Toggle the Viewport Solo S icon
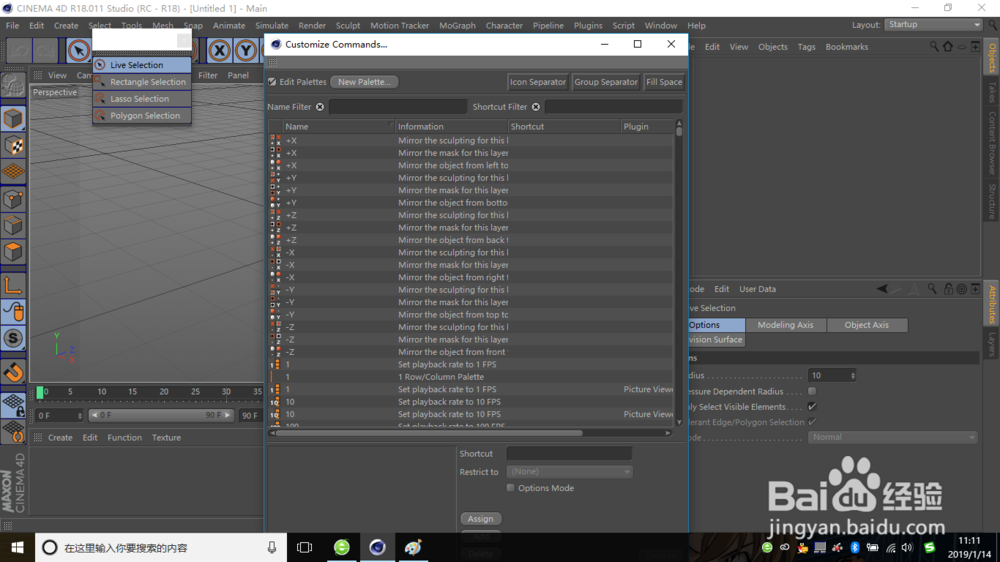The height and width of the screenshot is (562, 1000). pos(13,338)
